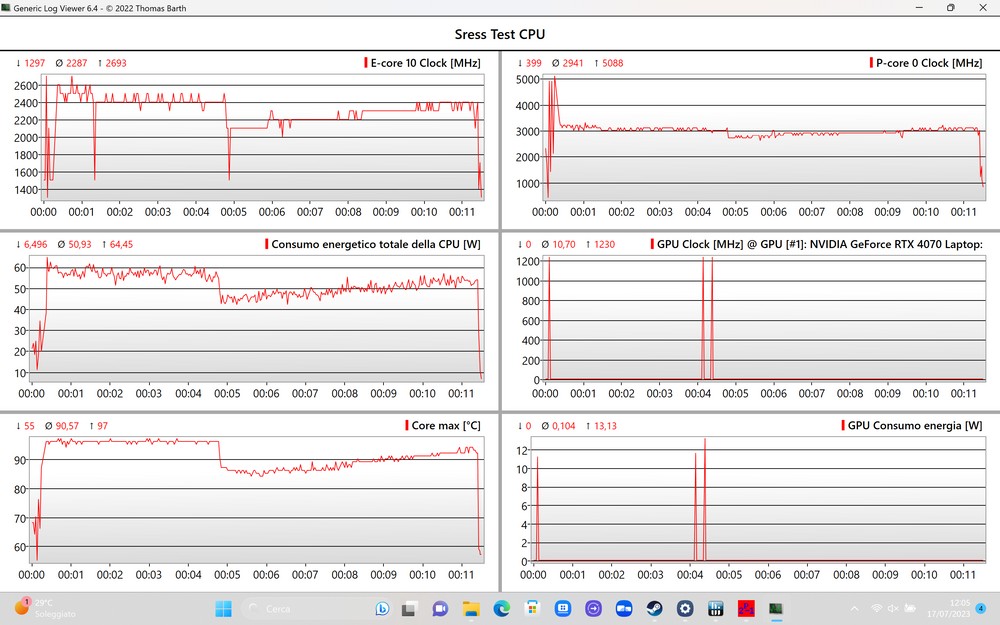
Task: Open the notification center badge
Action: point(980,608)
